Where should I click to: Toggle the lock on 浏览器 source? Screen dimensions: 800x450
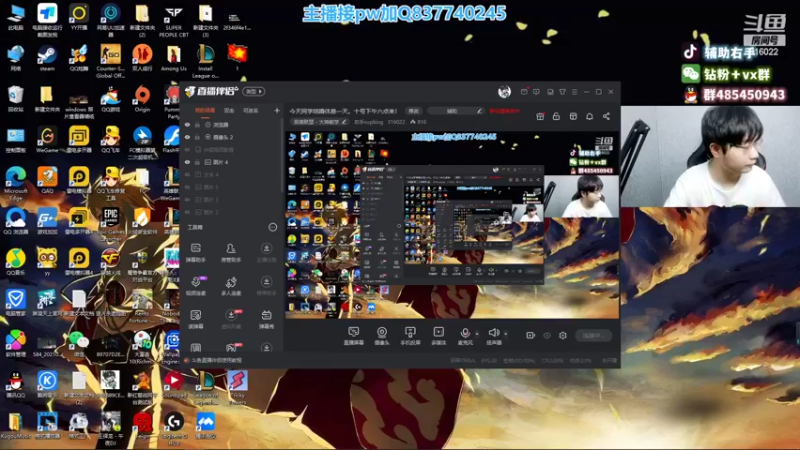(x=197, y=124)
